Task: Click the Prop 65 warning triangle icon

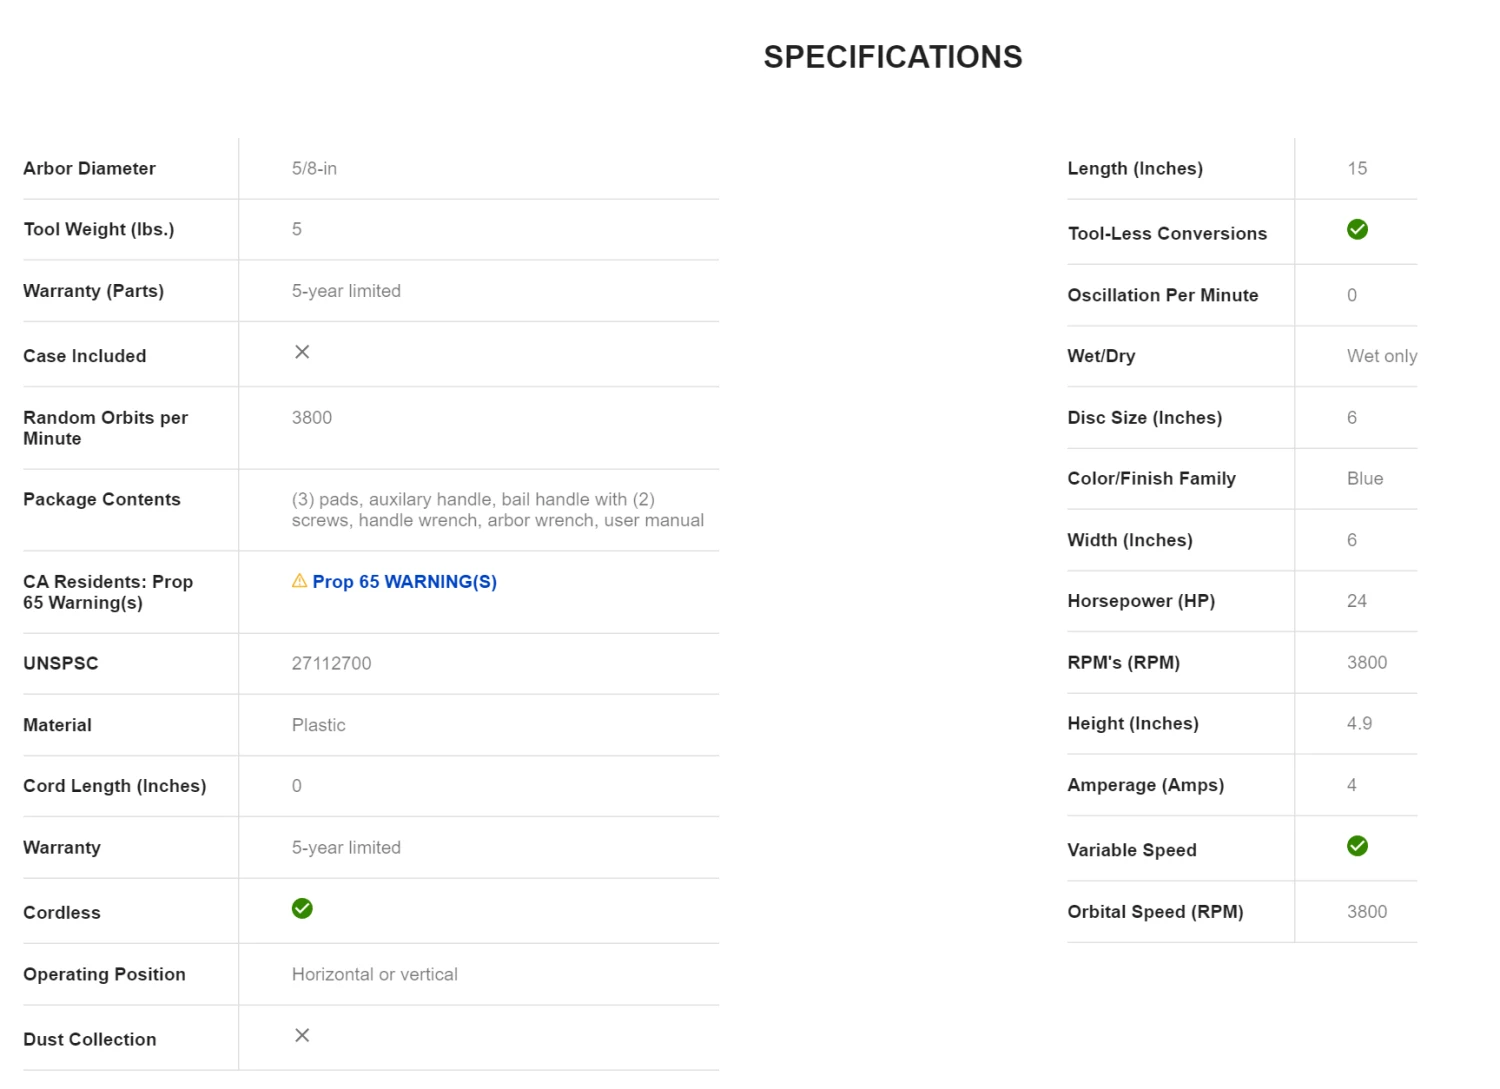Action: (299, 581)
